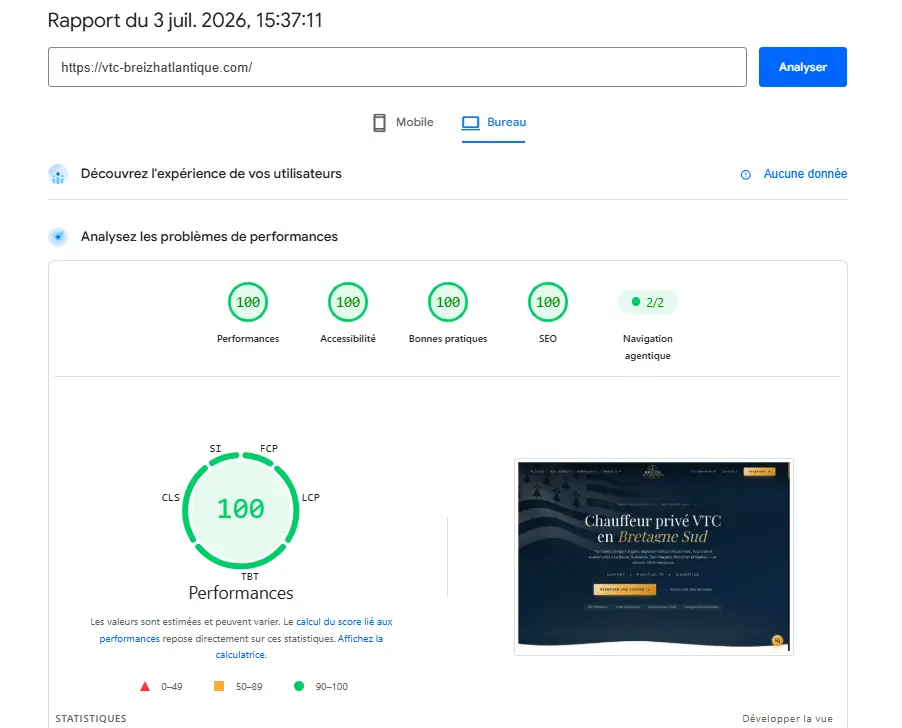
Task: Click the info icon beside Aucune donnée
Action: [746, 174]
